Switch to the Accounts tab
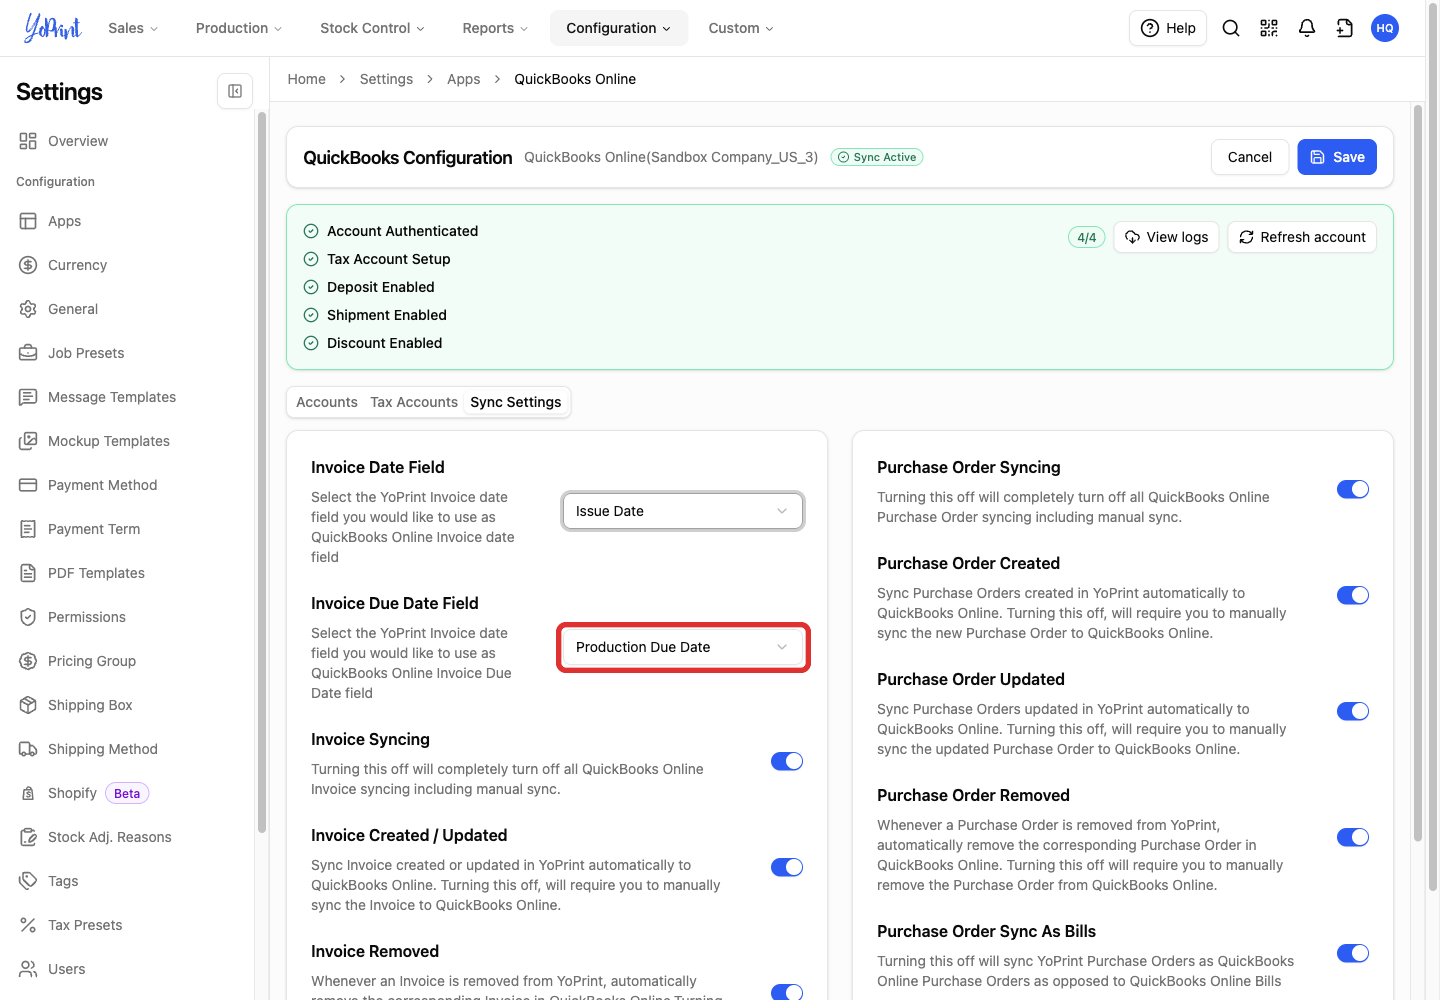Viewport: 1440px width, 1000px height. tap(327, 402)
